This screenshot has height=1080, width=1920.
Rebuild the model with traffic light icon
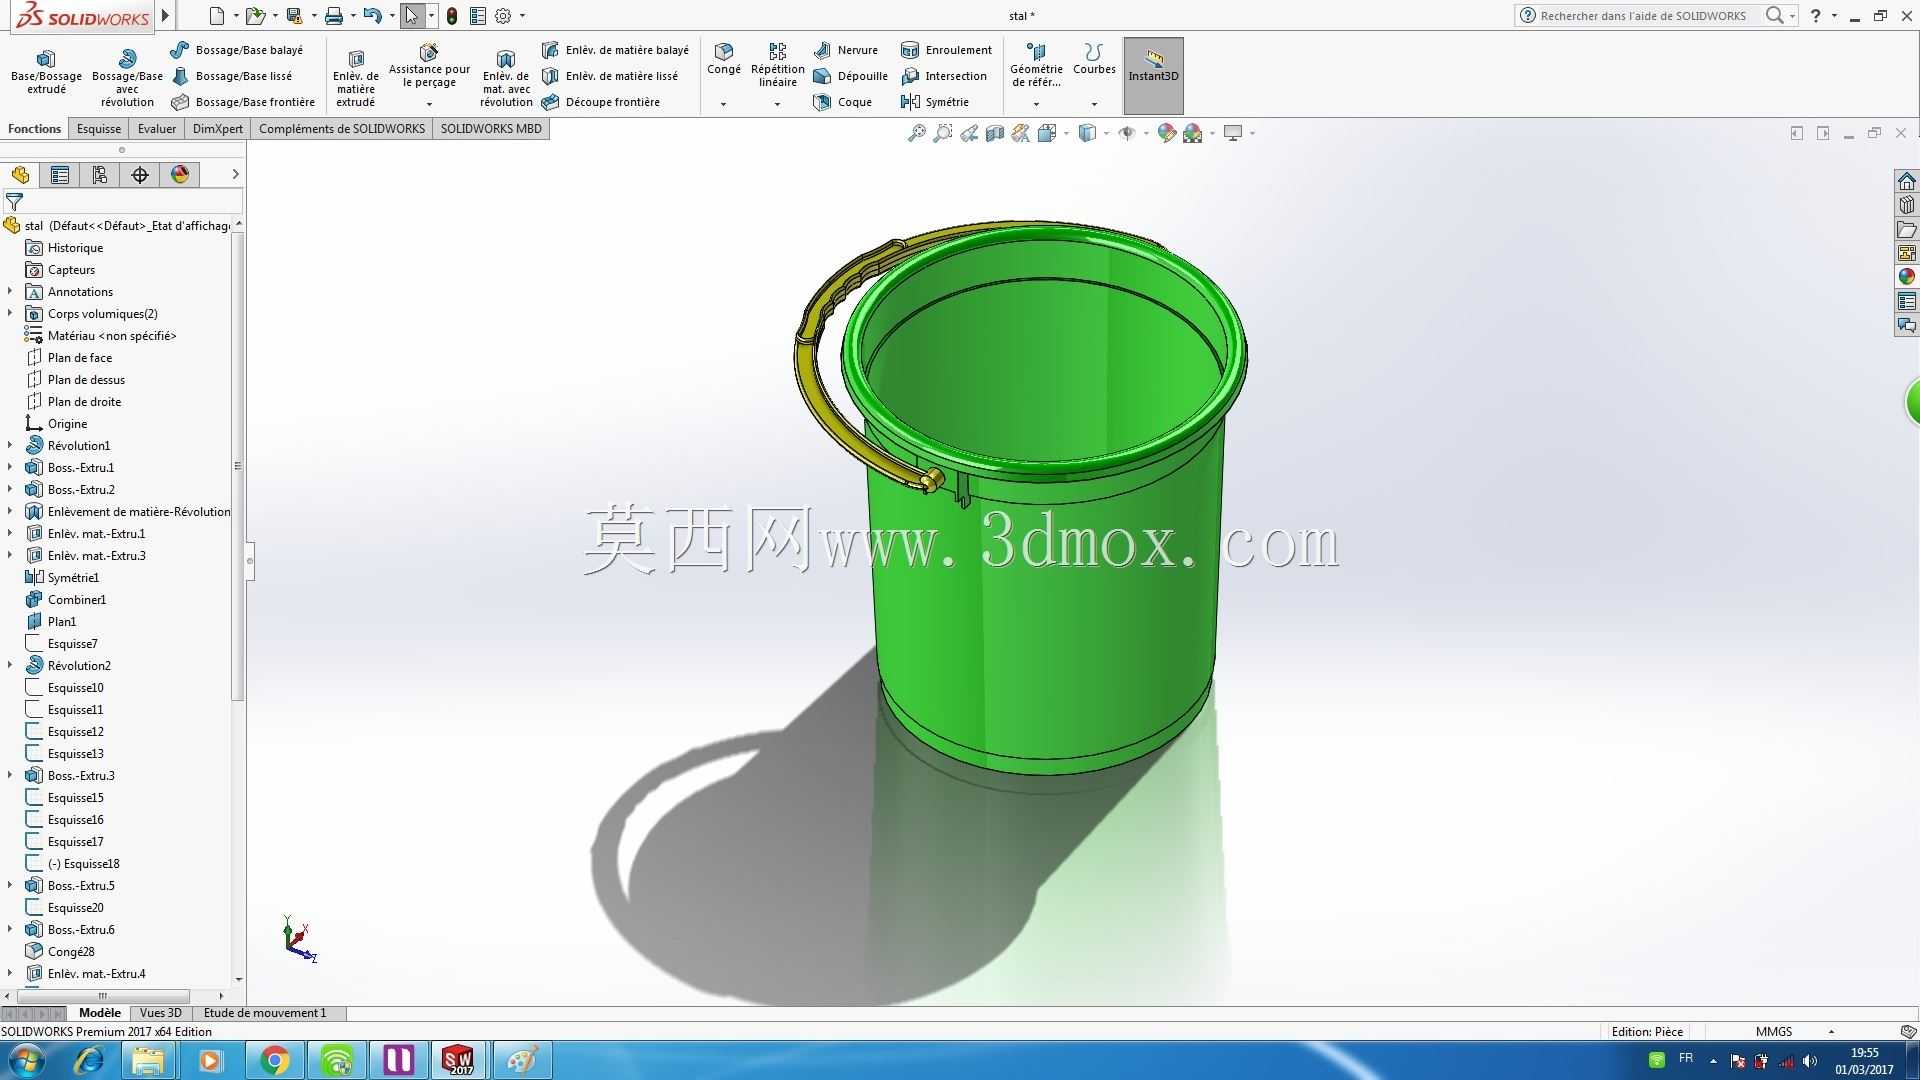(x=452, y=16)
